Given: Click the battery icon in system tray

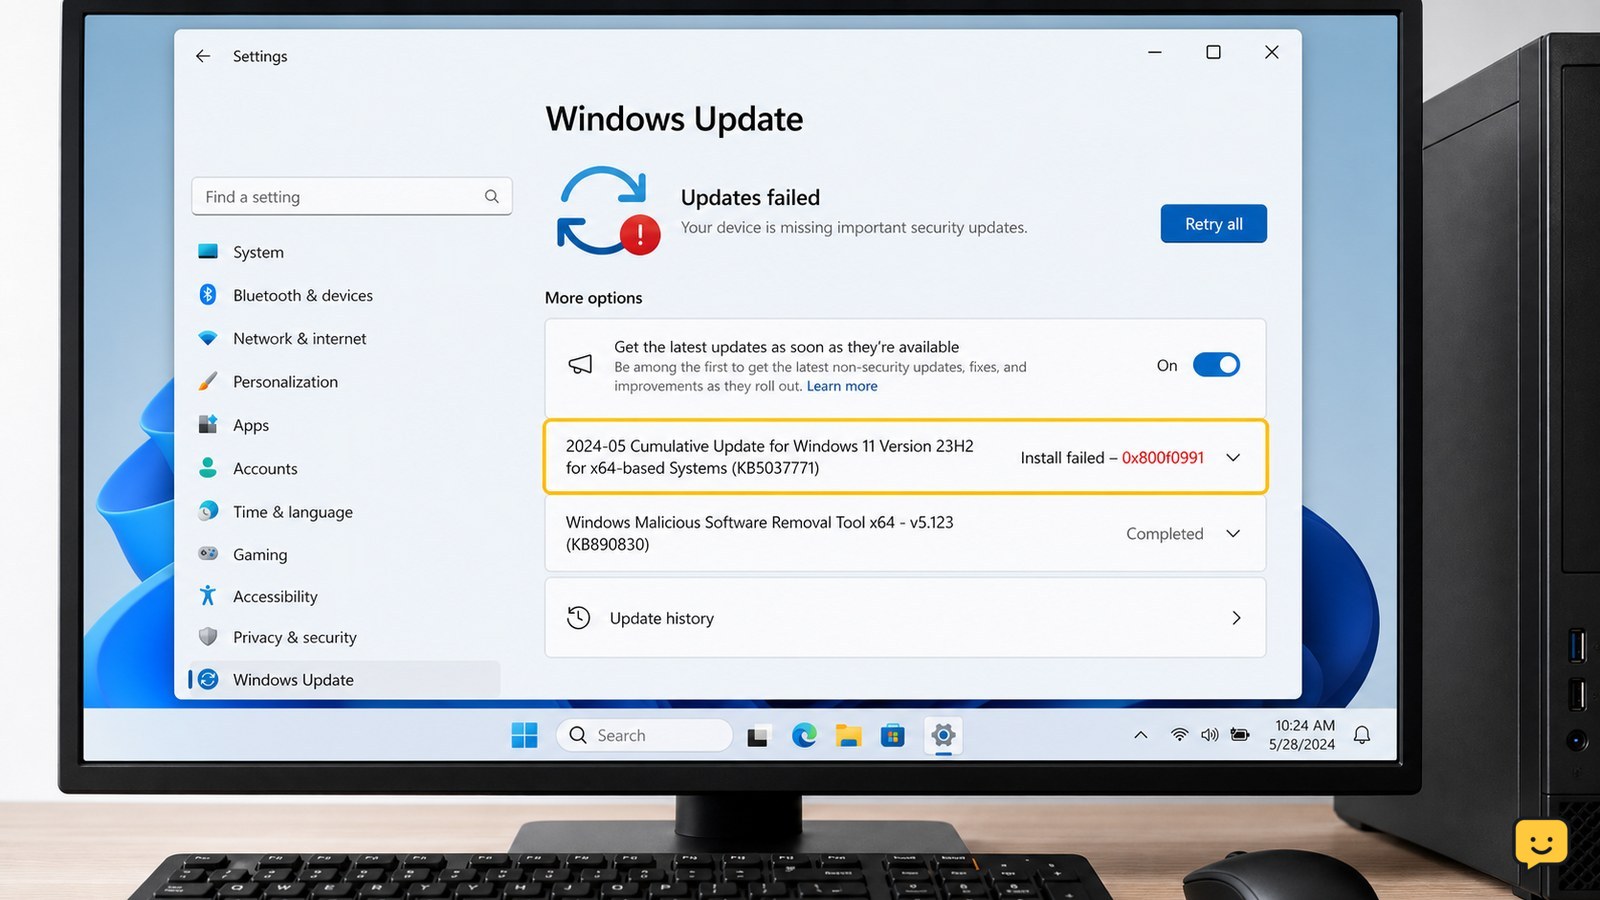Looking at the screenshot, I should click(x=1240, y=735).
